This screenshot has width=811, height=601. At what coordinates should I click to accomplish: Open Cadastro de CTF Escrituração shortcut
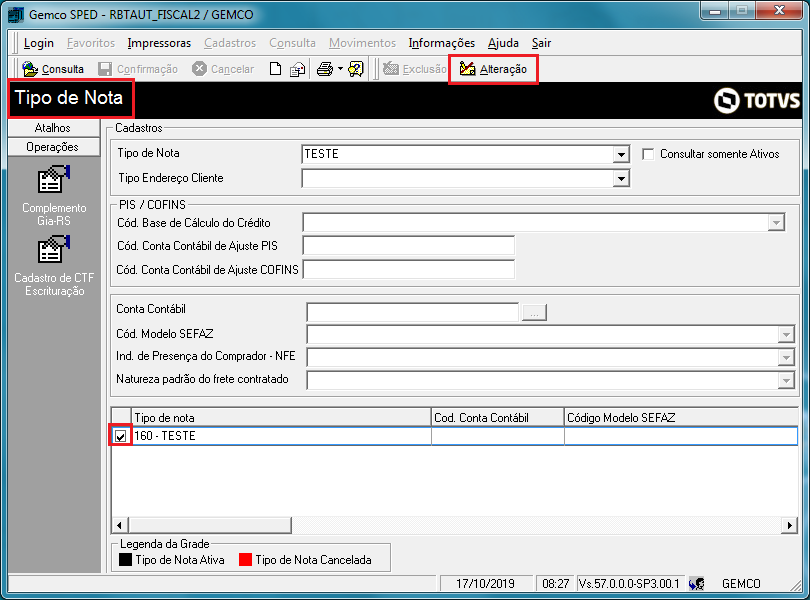pos(54,266)
